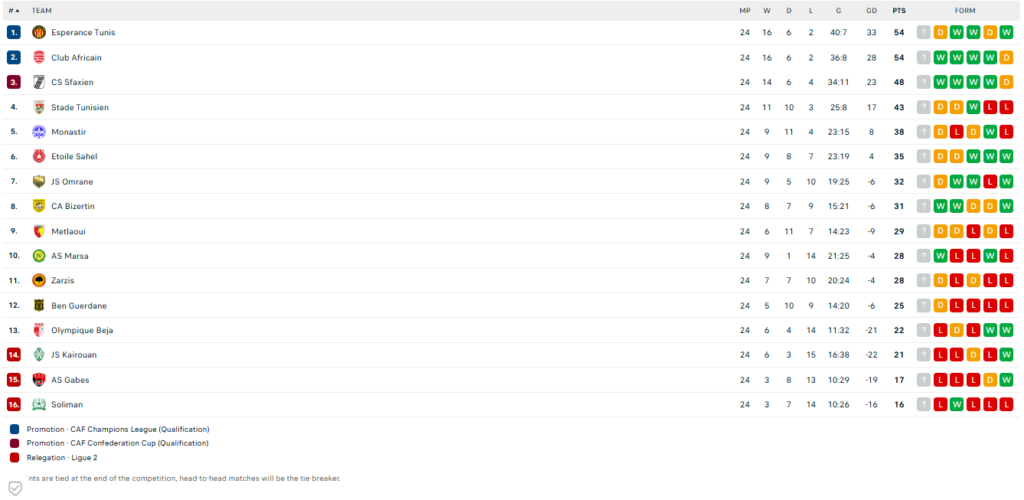The height and width of the screenshot is (500, 1024).
Task: Open the Stade Tunisien team name link
Action: [x=80, y=107]
